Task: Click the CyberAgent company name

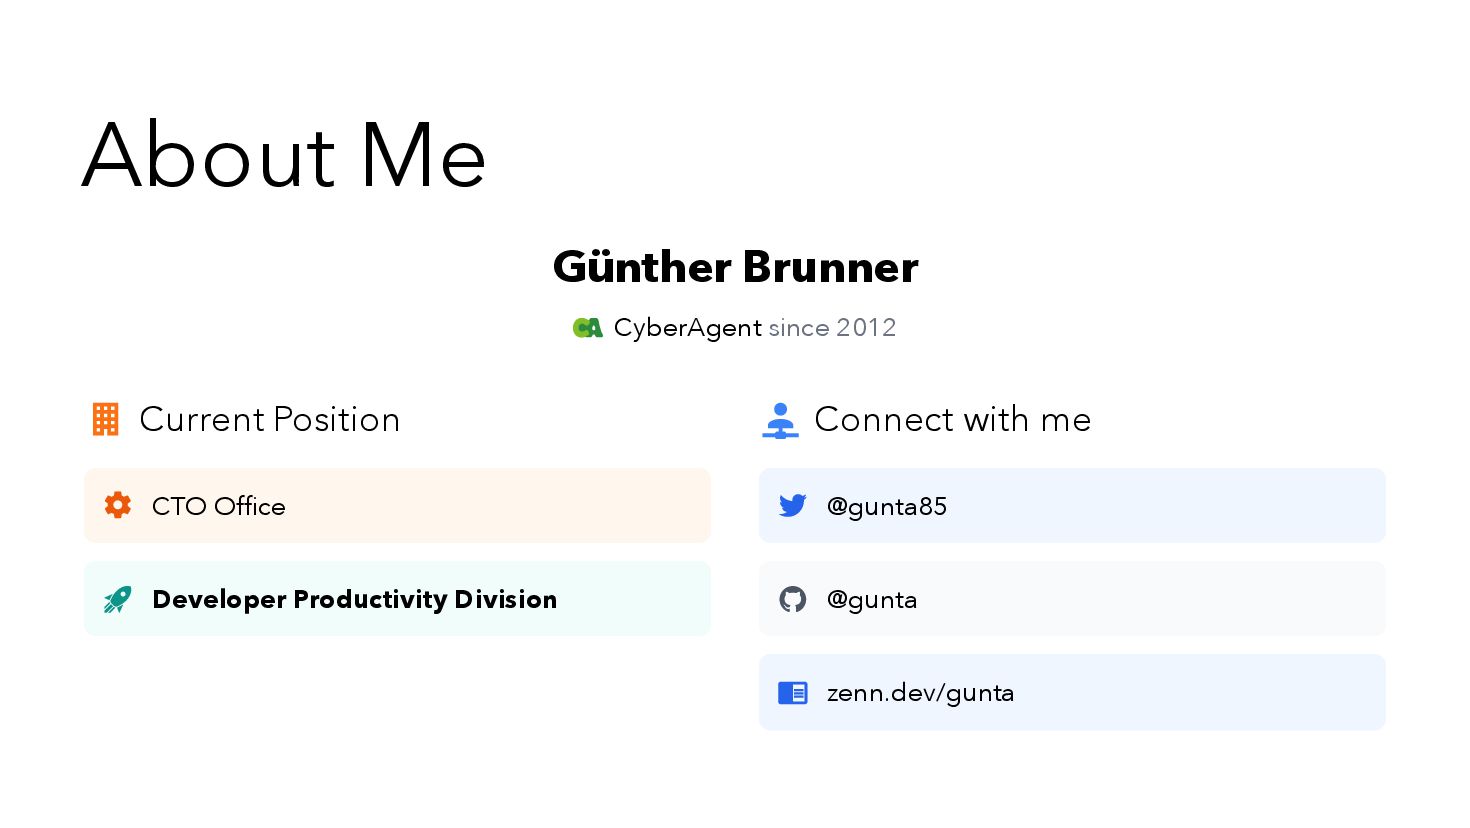Action: point(688,328)
